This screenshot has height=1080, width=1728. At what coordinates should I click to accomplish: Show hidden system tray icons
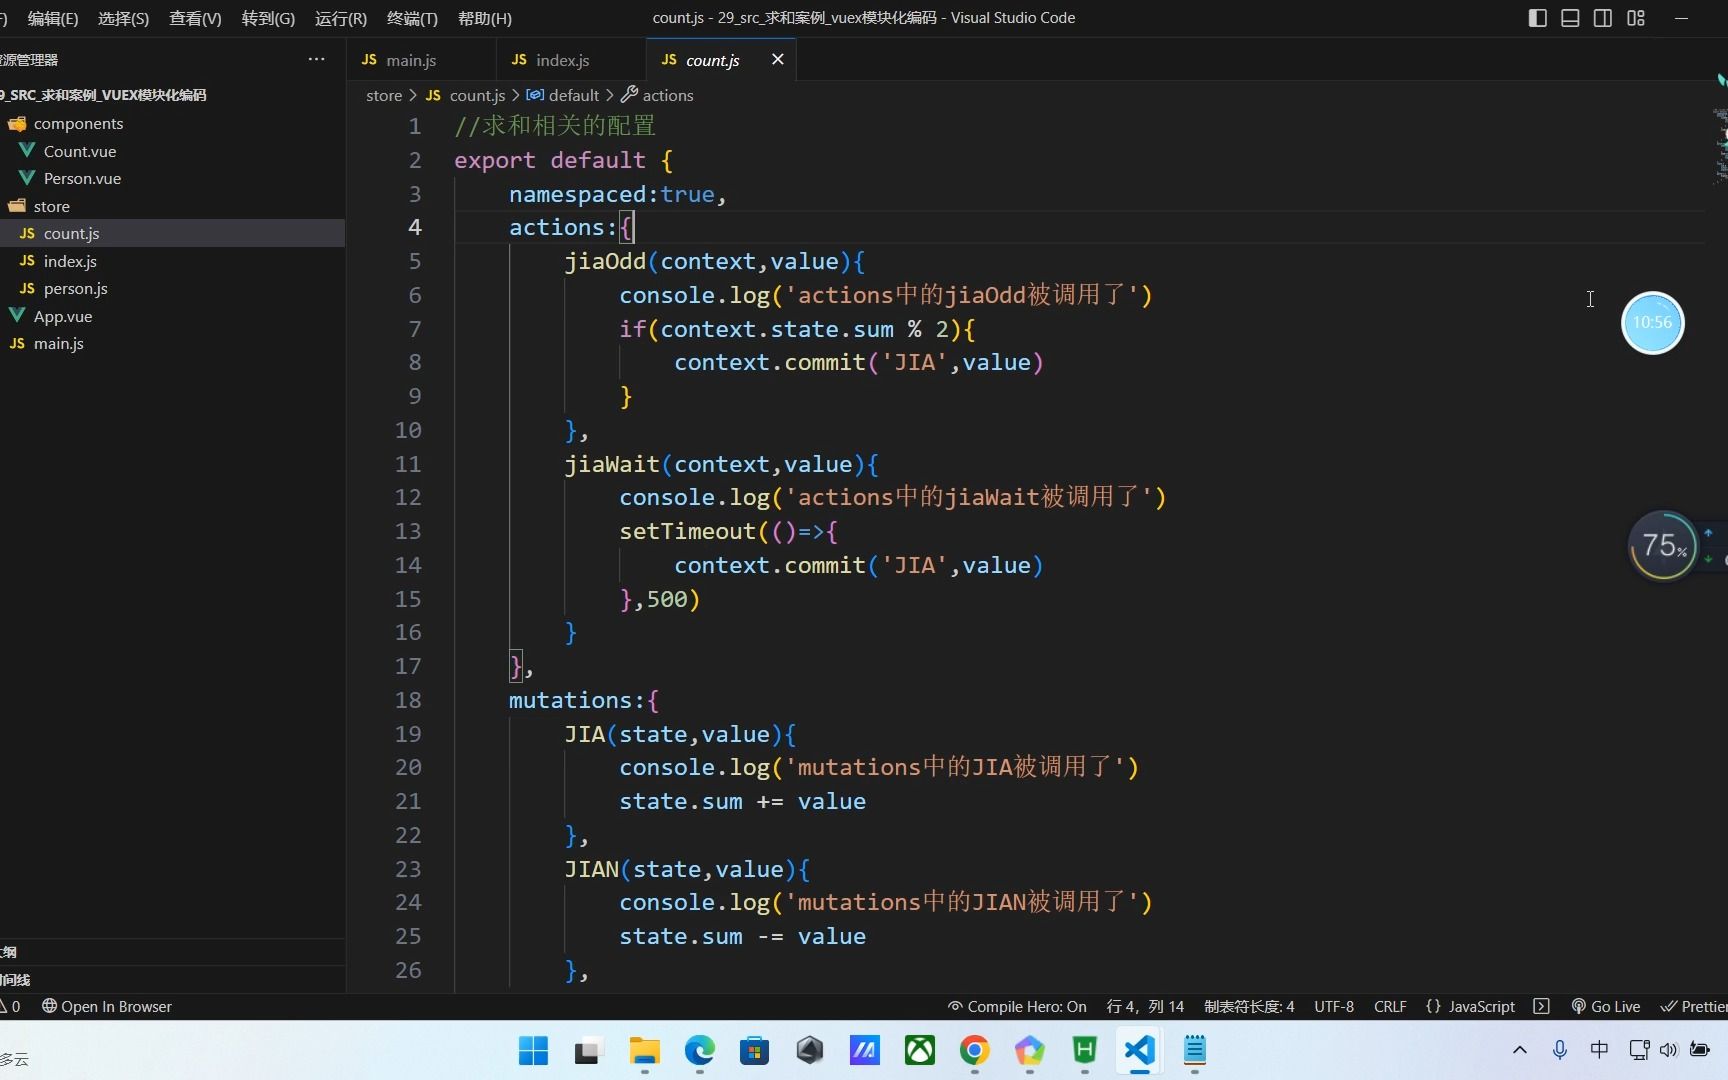tap(1520, 1049)
